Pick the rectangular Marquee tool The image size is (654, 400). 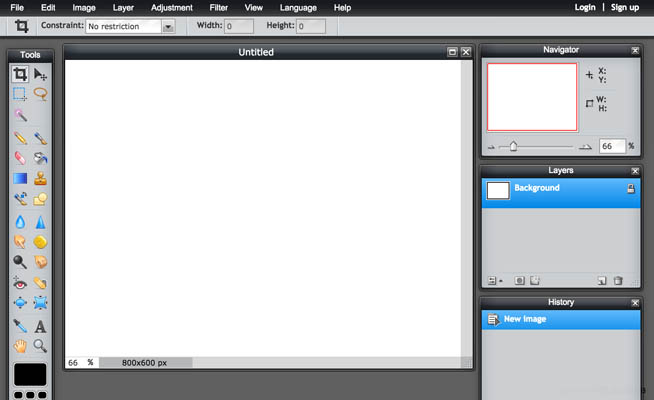tap(20, 94)
